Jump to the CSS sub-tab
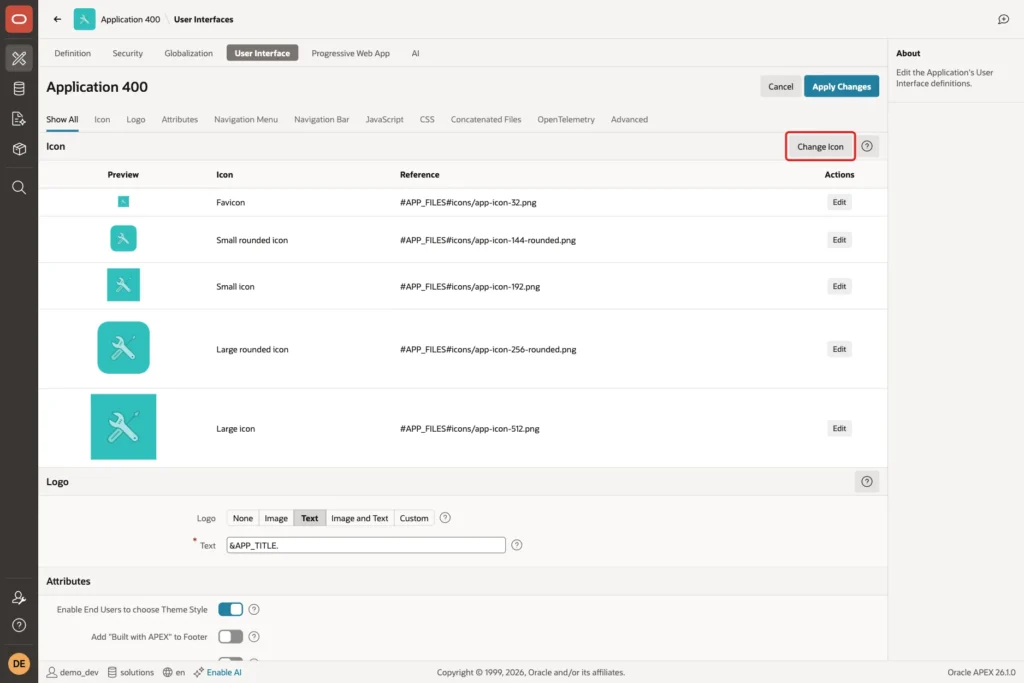 click(427, 119)
